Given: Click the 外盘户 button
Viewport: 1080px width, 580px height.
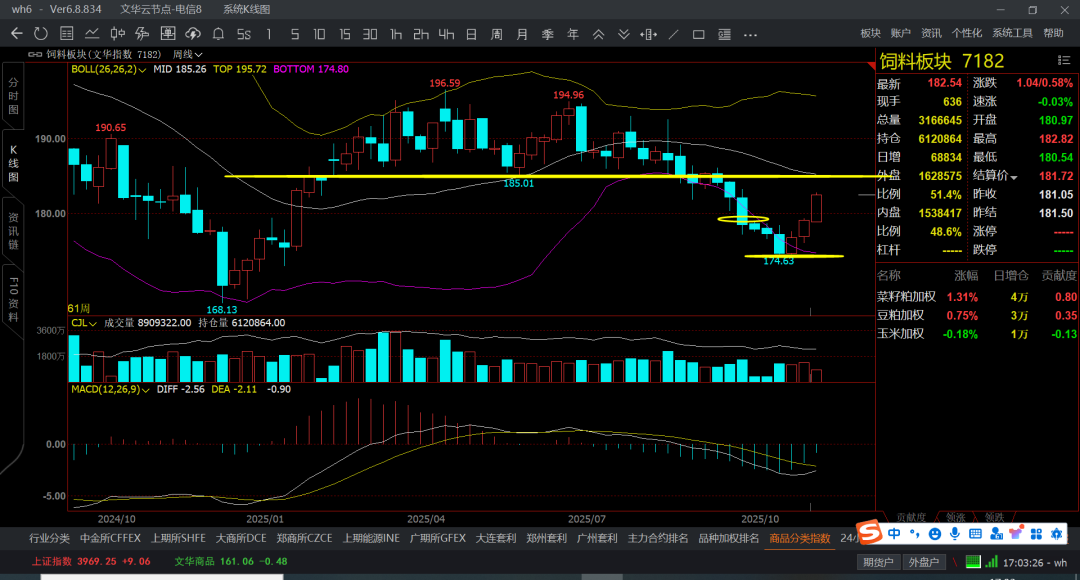Looking at the screenshot, I should pyautogui.click(x=922, y=562).
